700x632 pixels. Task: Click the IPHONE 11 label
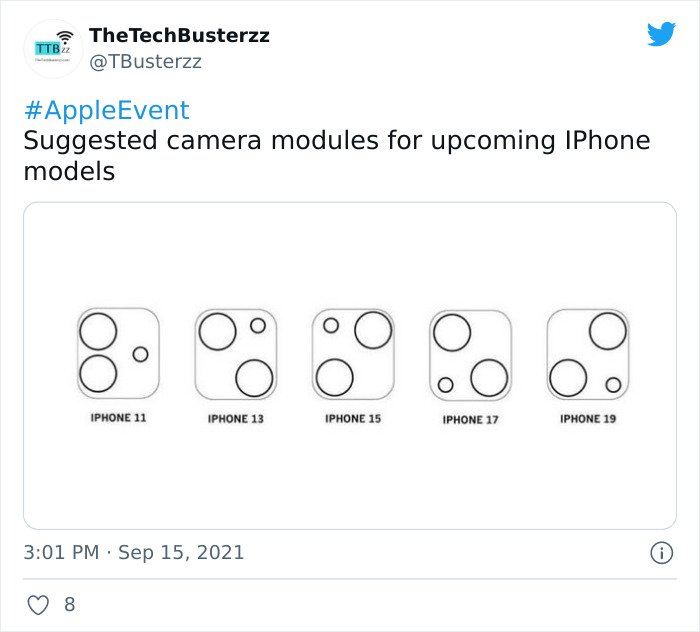[118, 418]
